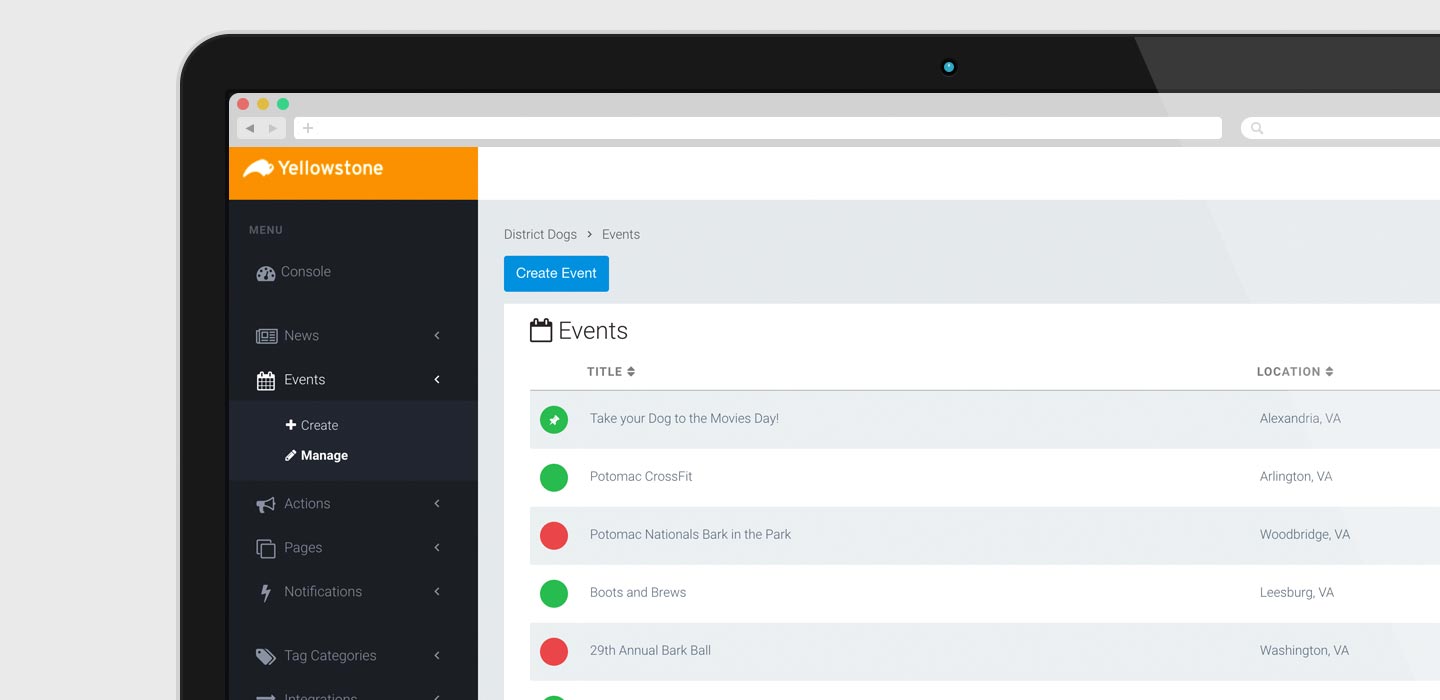This screenshot has width=1440, height=700.
Task: Click the Actions megaphone icon
Action: pyautogui.click(x=266, y=505)
